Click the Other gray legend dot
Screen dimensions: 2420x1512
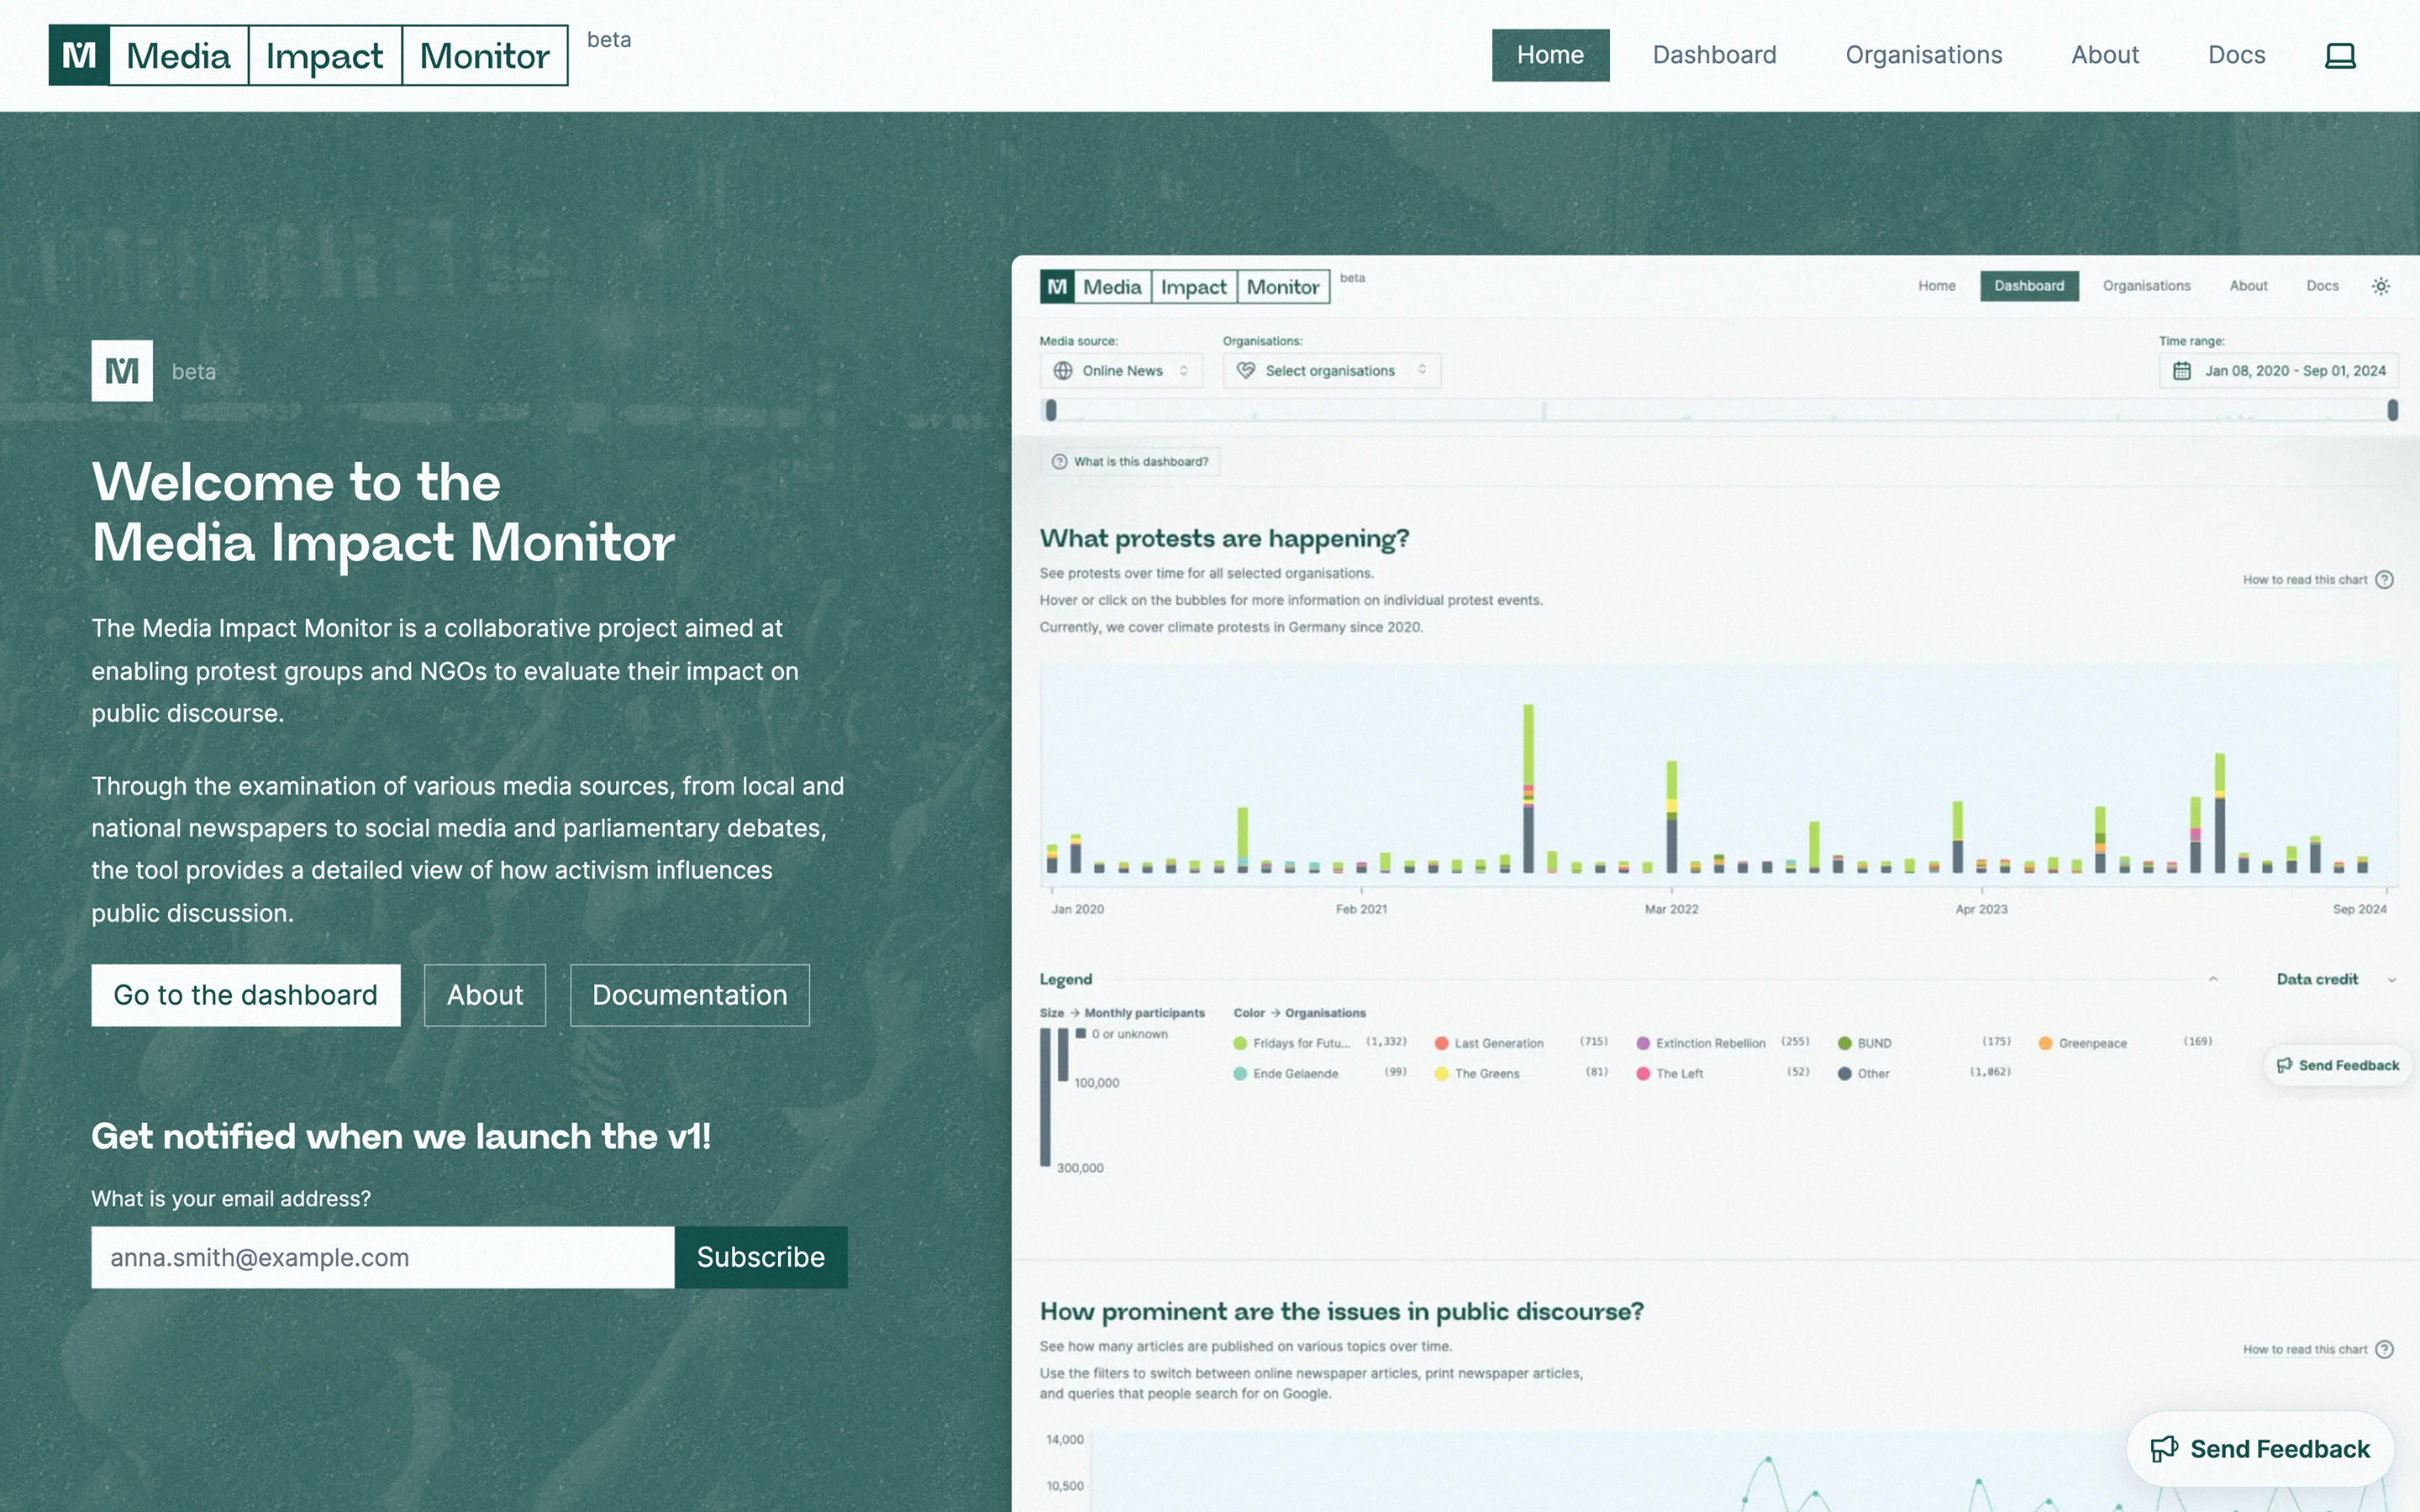pos(1845,1073)
